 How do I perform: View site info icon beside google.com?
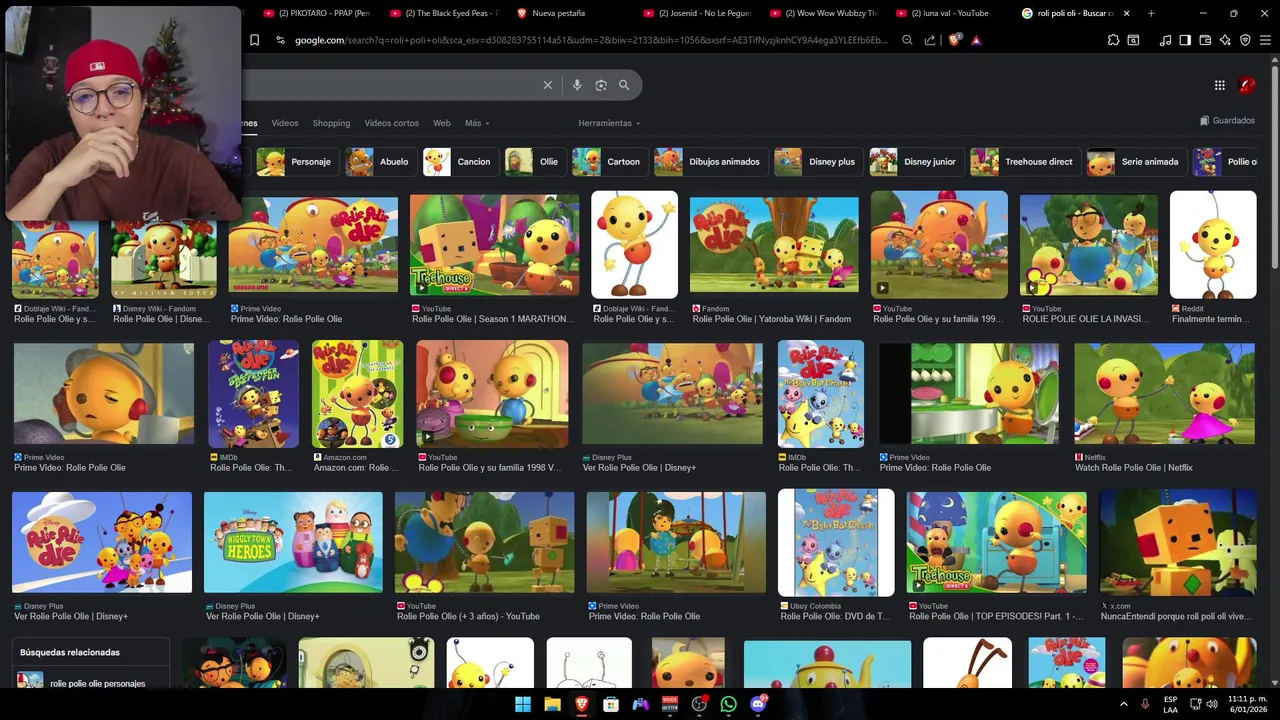pyautogui.click(x=280, y=40)
